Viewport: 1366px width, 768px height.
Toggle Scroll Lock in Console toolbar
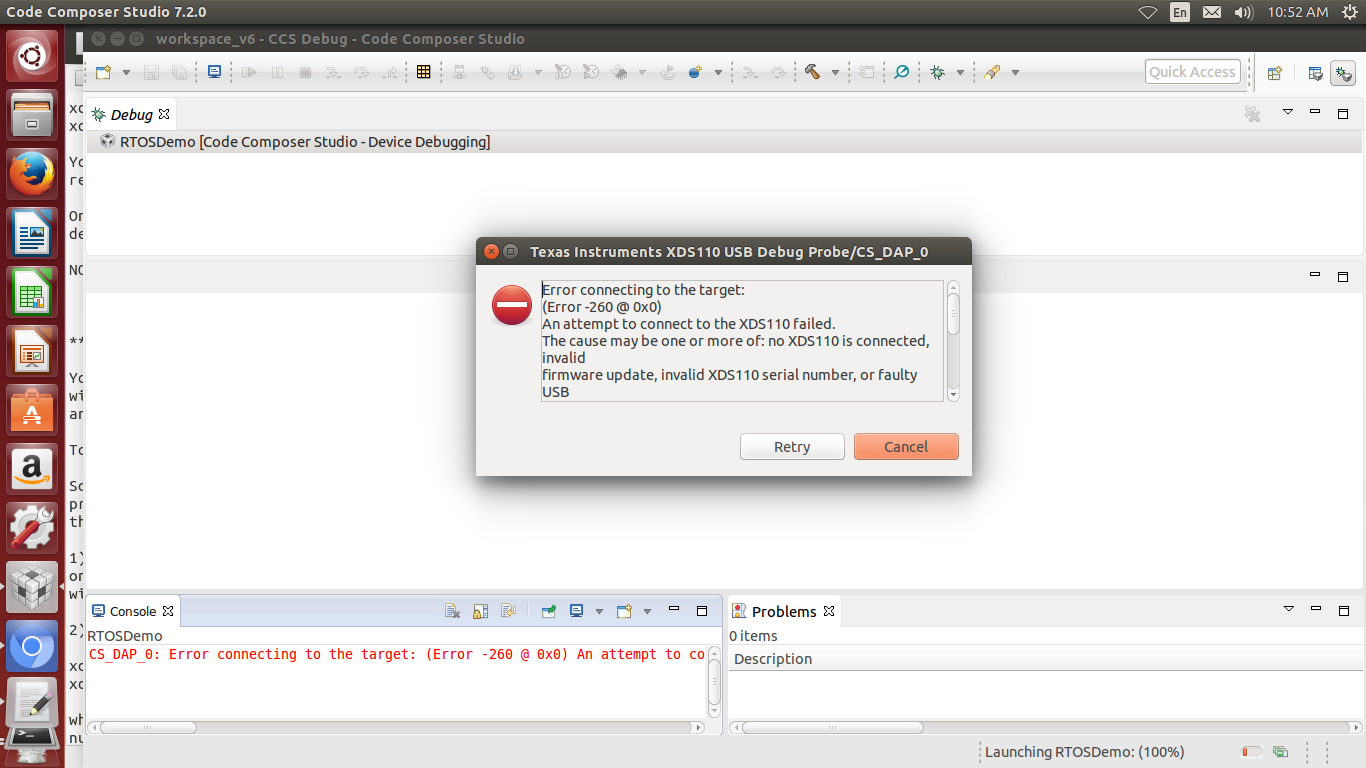(480, 611)
